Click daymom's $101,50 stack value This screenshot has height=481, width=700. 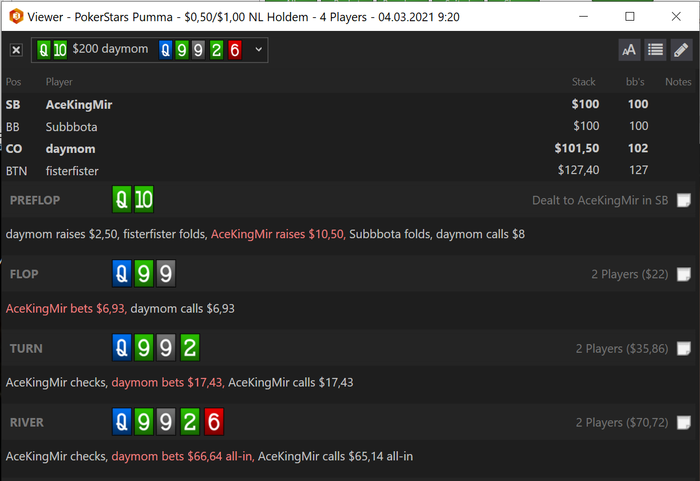tap(577, 148)
